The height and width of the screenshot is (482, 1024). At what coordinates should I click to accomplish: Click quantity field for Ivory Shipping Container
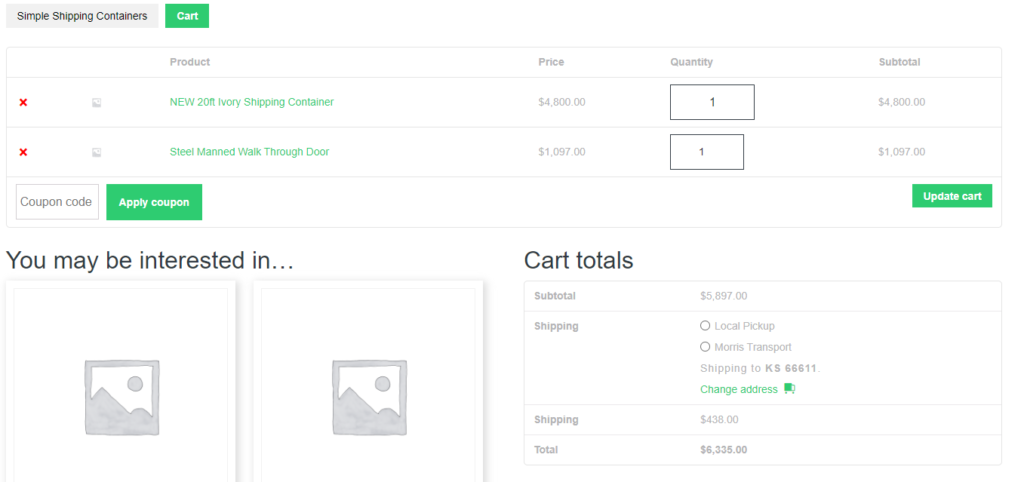click(x=711, y=102)
